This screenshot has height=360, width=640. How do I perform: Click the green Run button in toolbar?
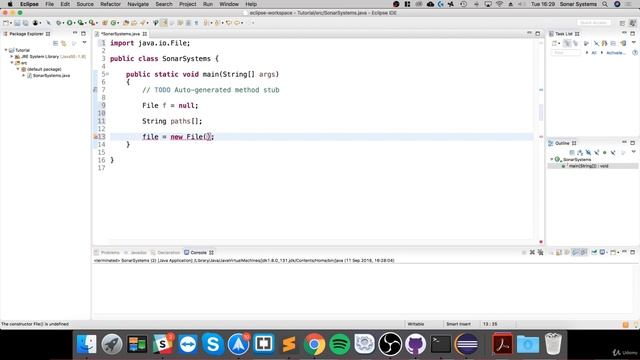click(69, 23)
